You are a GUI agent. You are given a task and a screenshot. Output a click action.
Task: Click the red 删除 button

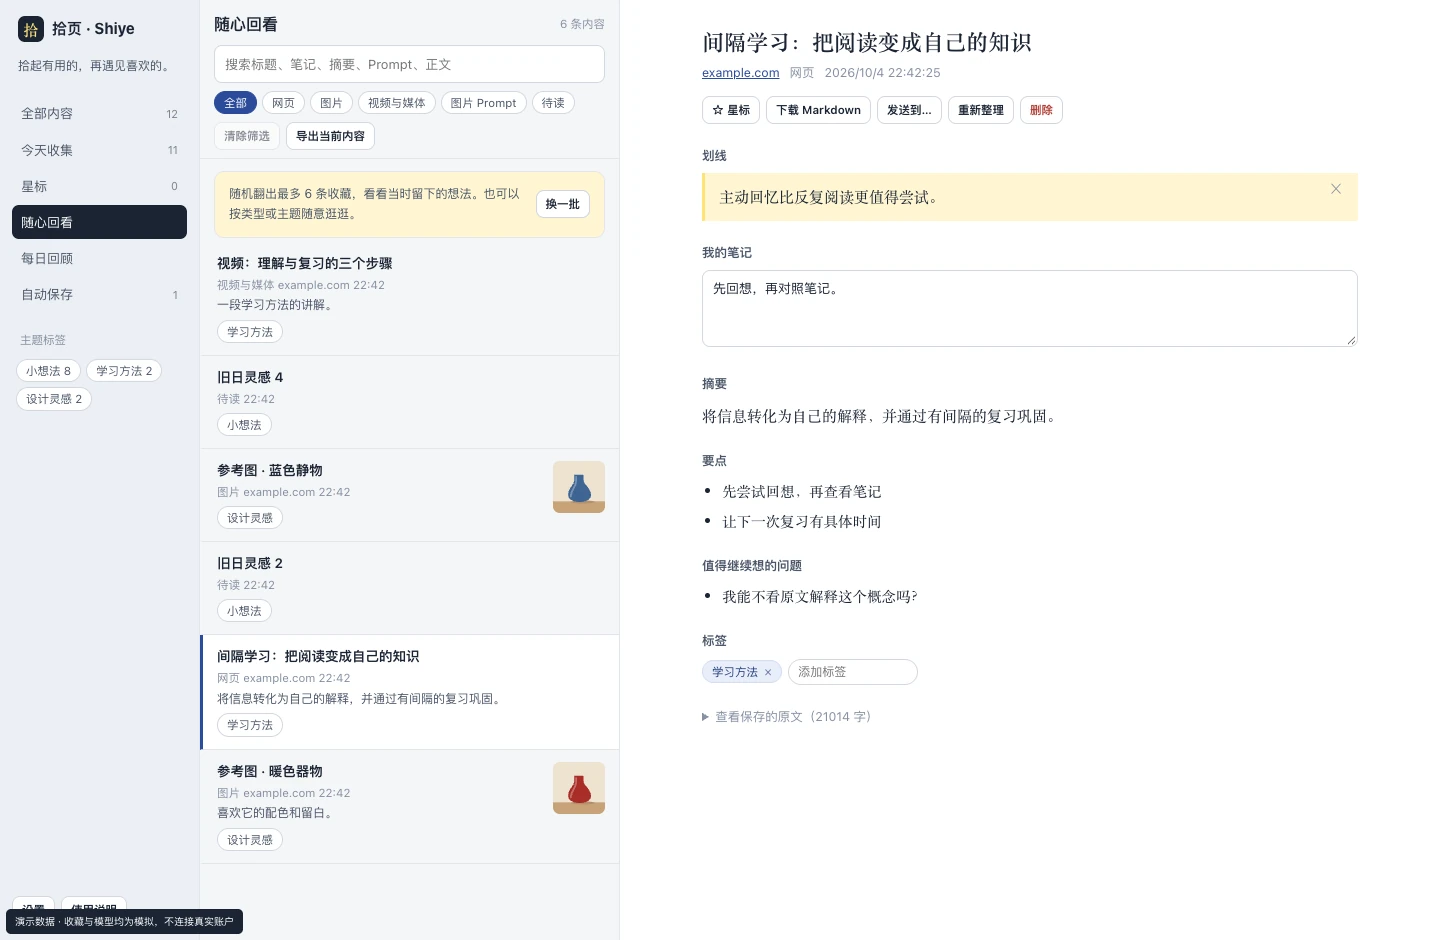1041,110
